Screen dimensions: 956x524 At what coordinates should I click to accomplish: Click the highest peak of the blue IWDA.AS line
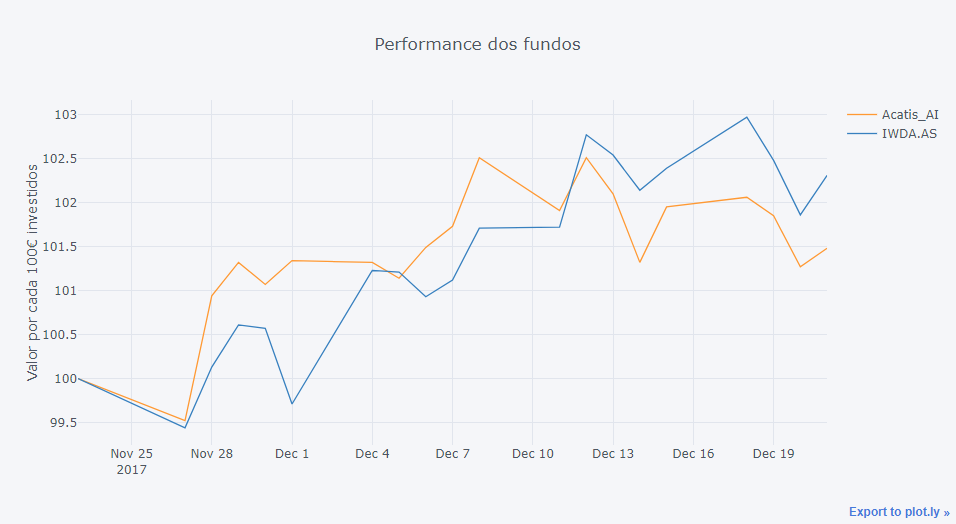[x=746, y=117]
